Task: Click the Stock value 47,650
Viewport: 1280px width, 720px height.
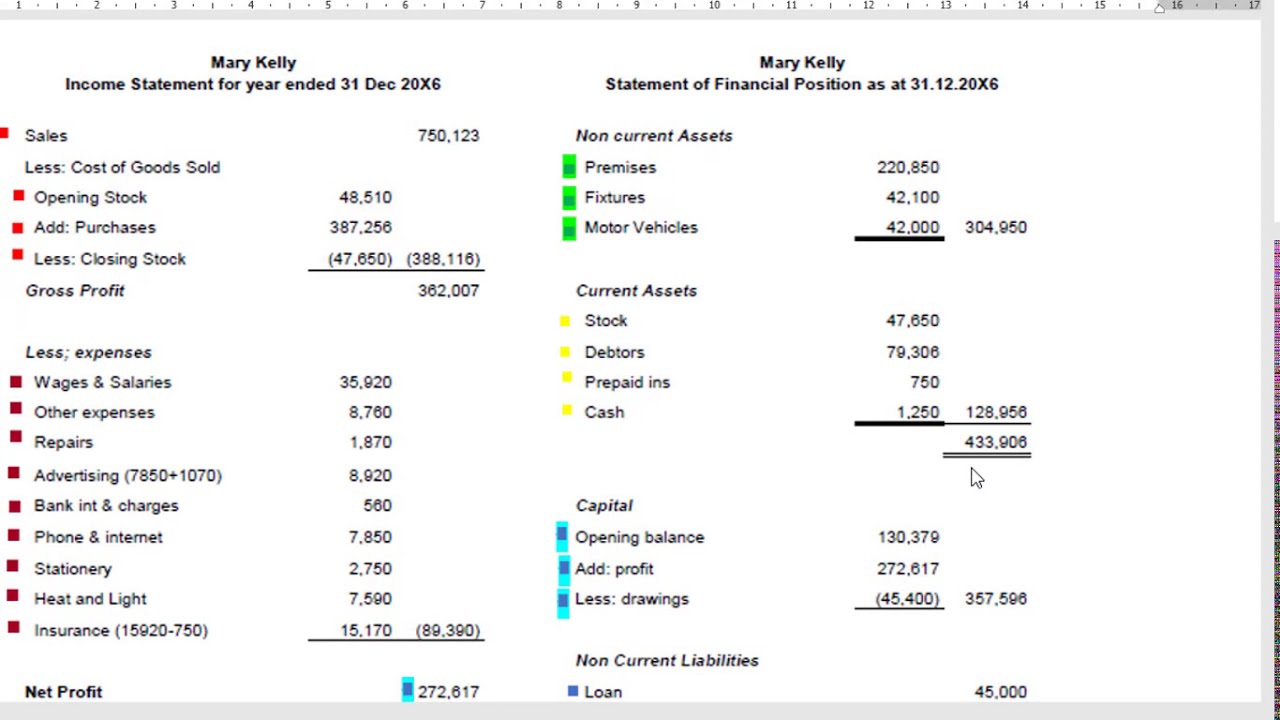Action: 912,321
